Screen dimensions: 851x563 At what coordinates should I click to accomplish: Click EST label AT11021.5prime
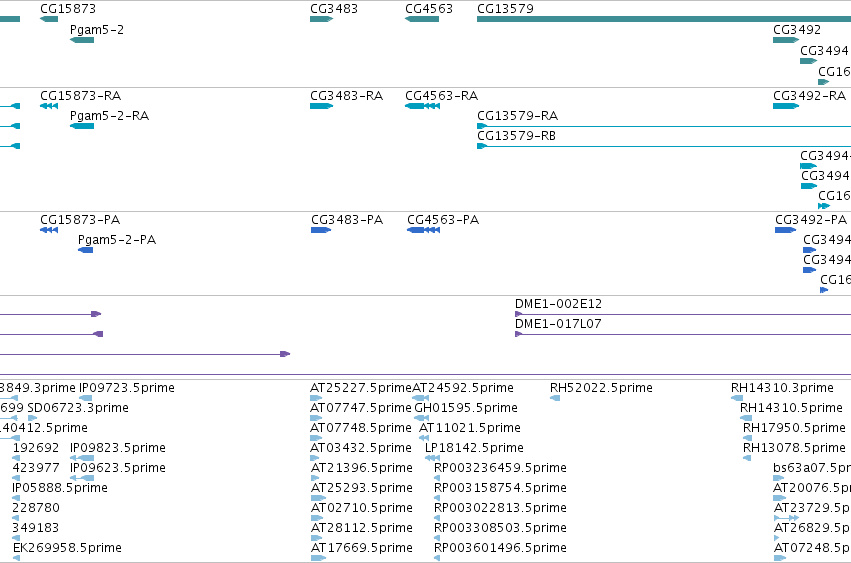click(x=470, y=428)
